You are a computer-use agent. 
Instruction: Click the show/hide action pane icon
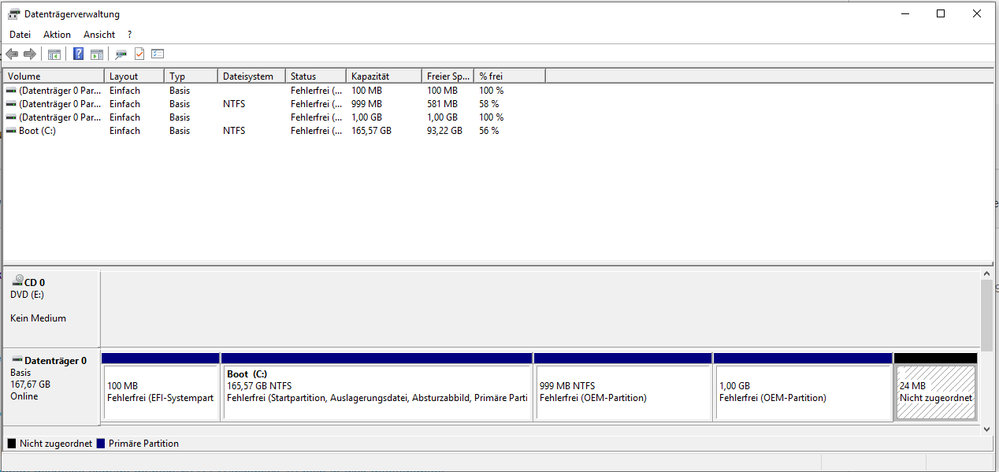[x=97, y=54]
